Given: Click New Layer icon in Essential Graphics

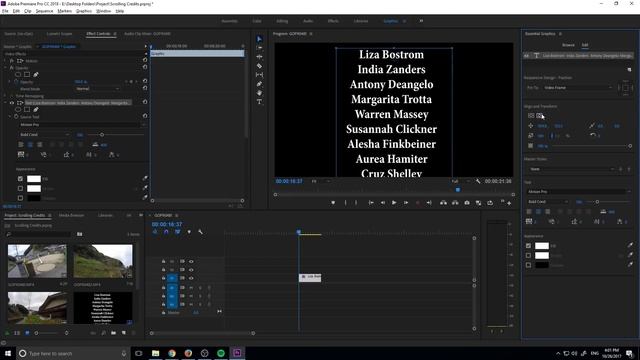Looking at the screenshot, I should point(629,70).
